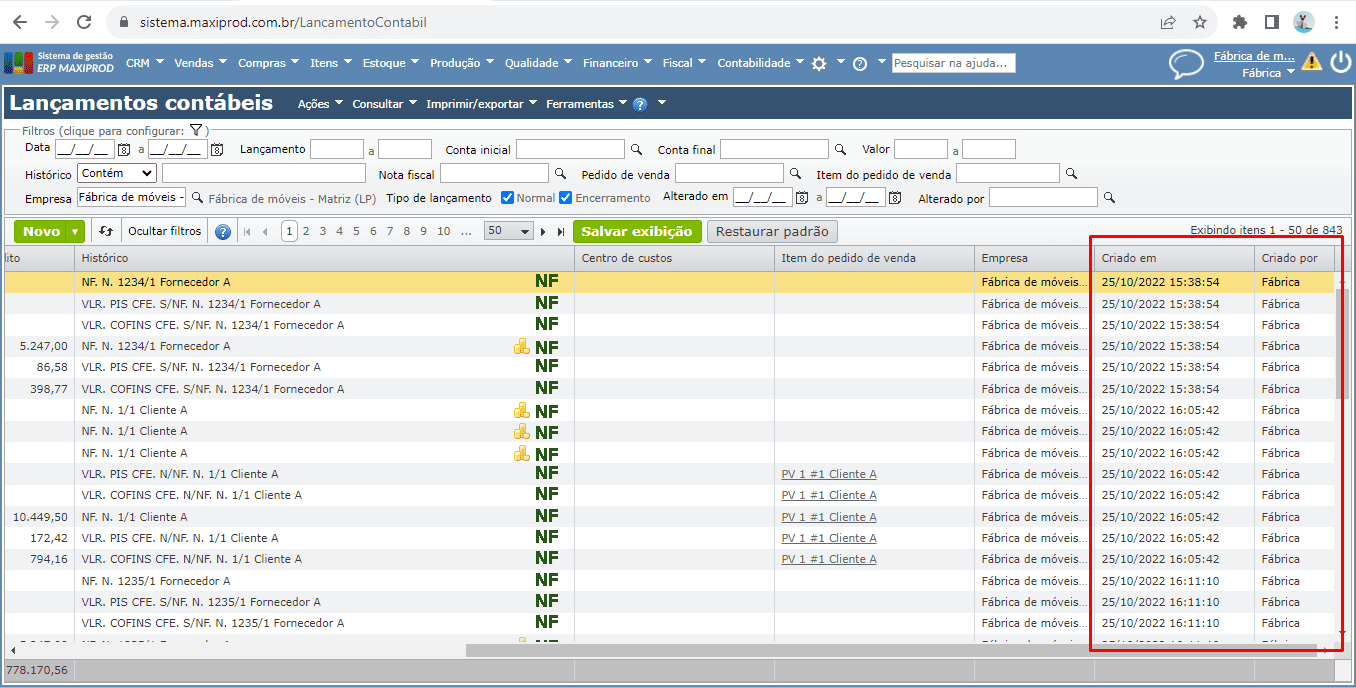Open the browser extensions puzzle icon
This screenshot has height=688, width=1356.
click(x=1241, y=22)
